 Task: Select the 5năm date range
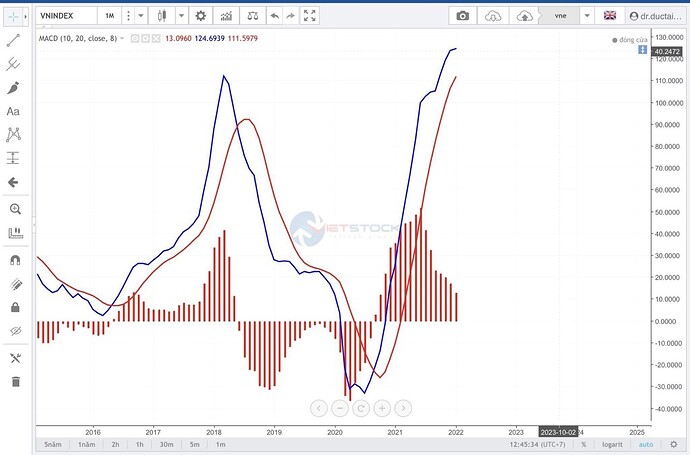point(53,444)
